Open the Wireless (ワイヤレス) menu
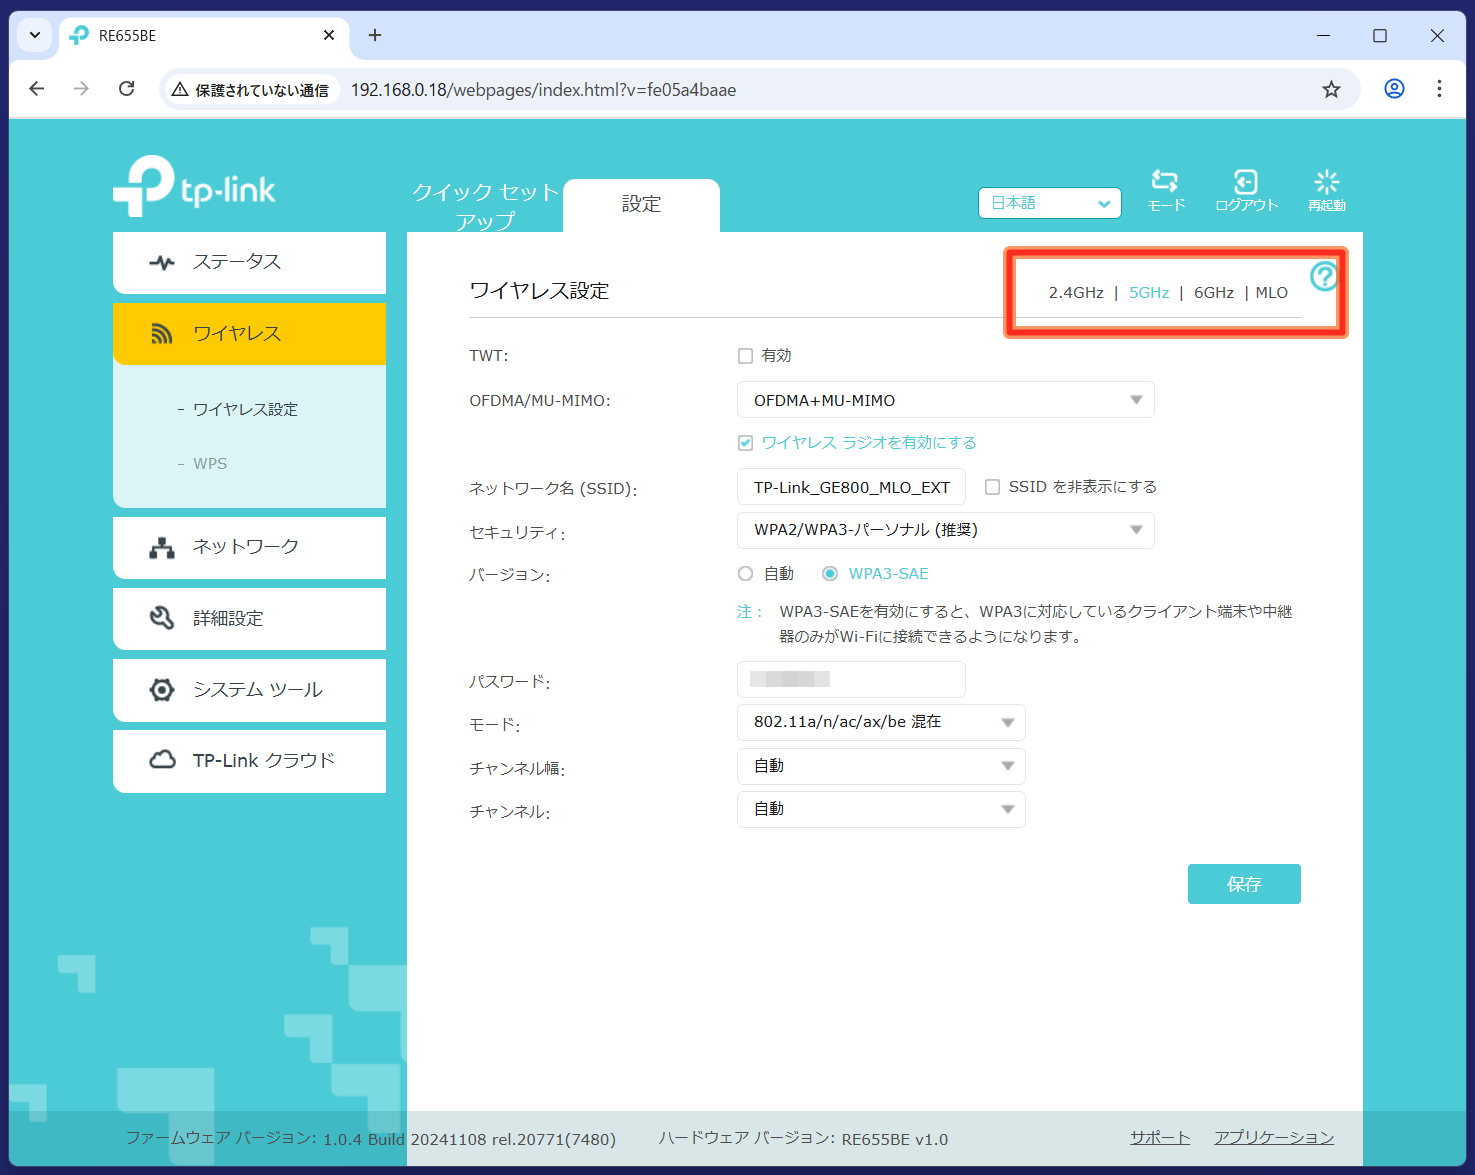Screen dimensions: 1475x1175 (x=249, y=334)
